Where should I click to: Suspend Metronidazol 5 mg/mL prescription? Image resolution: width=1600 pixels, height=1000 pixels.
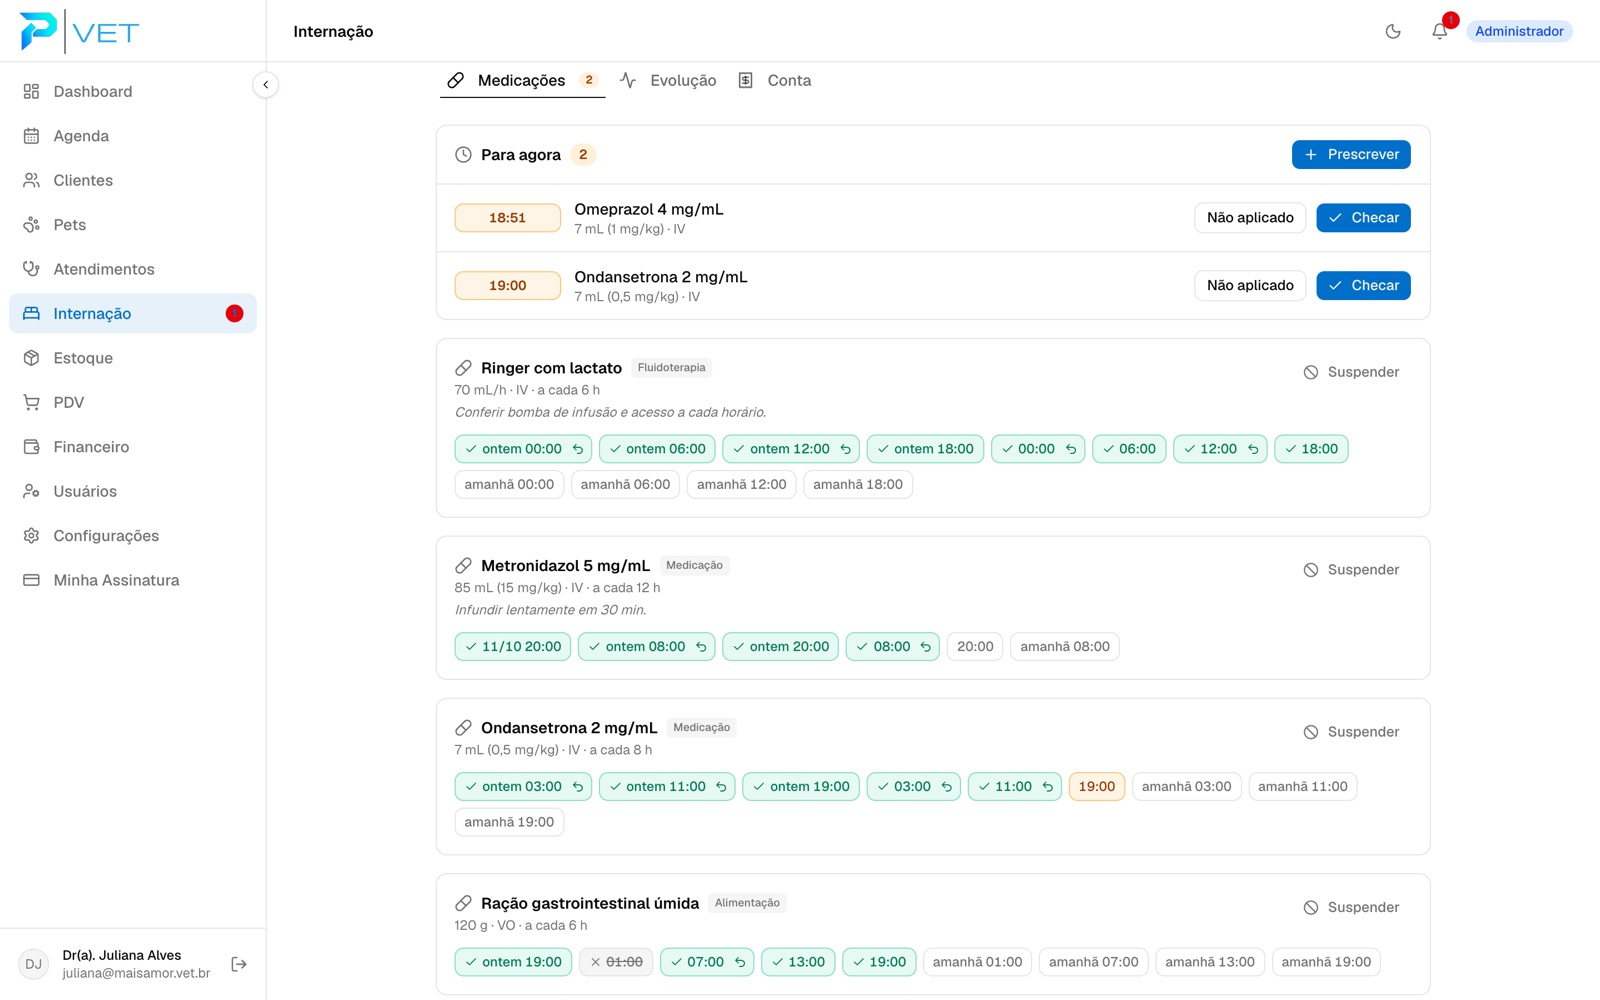(1351, 570)
